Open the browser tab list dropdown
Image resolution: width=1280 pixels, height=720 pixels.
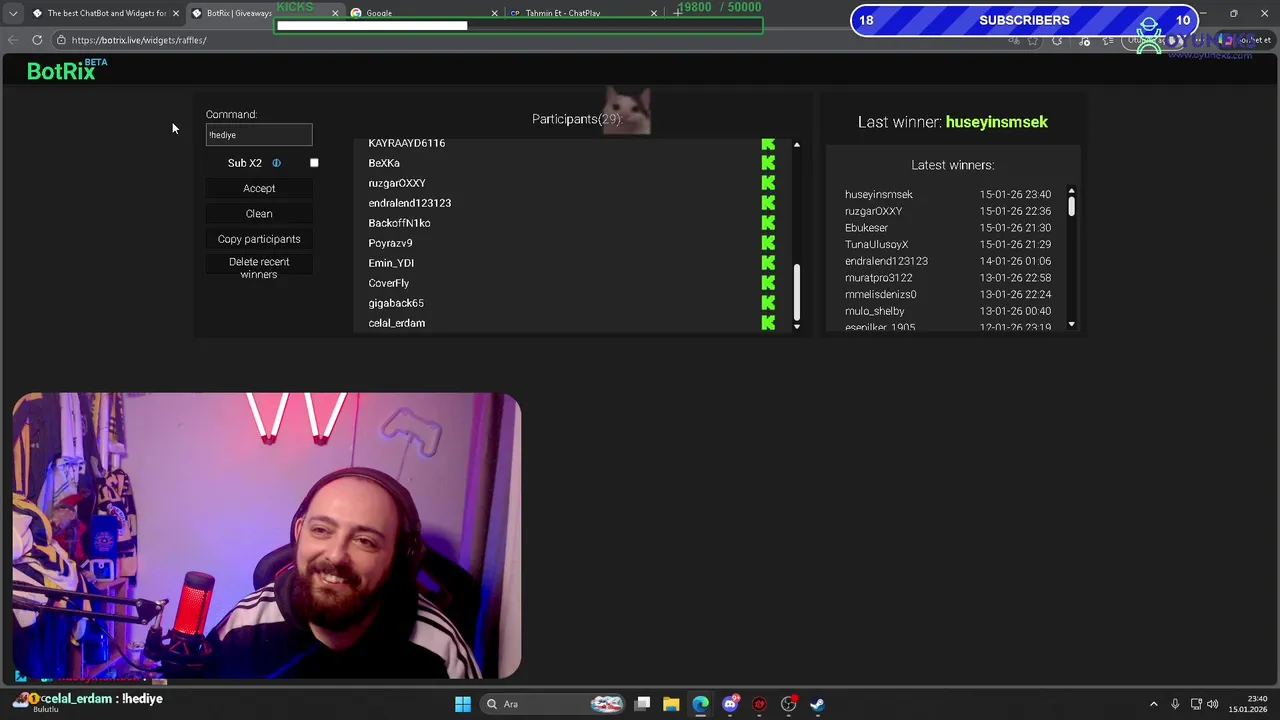(13, 13)
